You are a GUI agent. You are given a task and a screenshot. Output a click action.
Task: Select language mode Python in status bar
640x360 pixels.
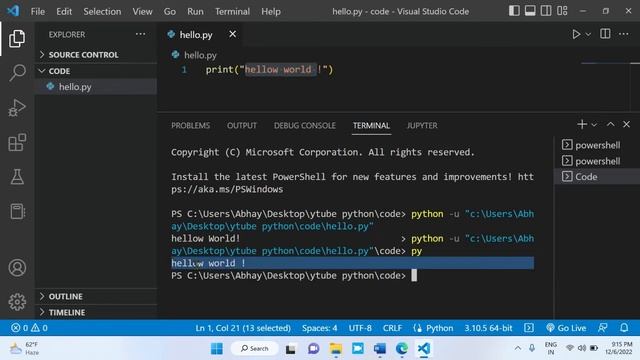439,328
